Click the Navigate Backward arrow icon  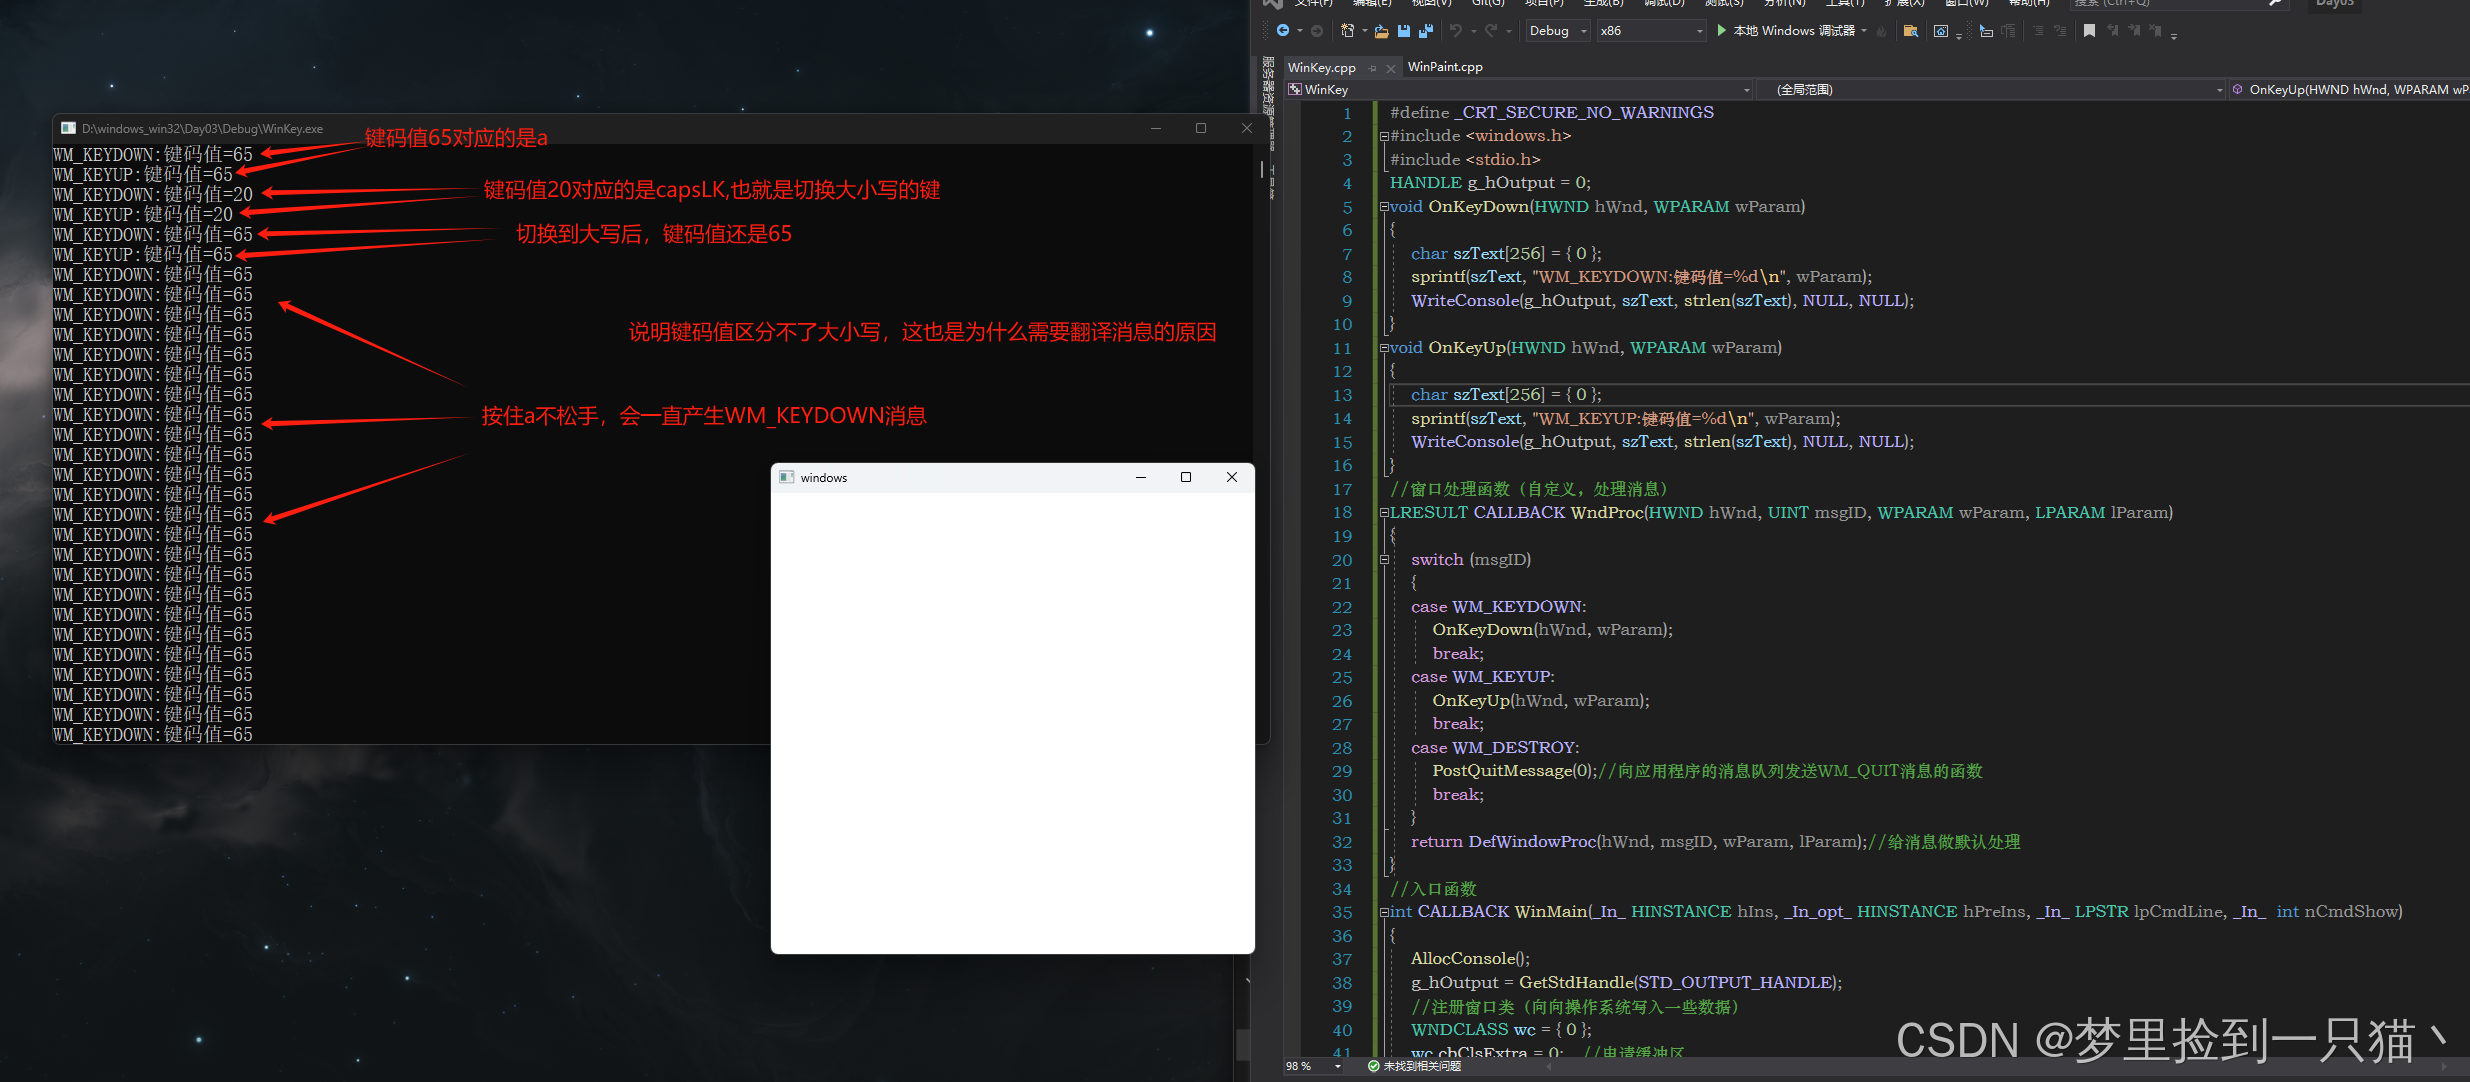1283,31
